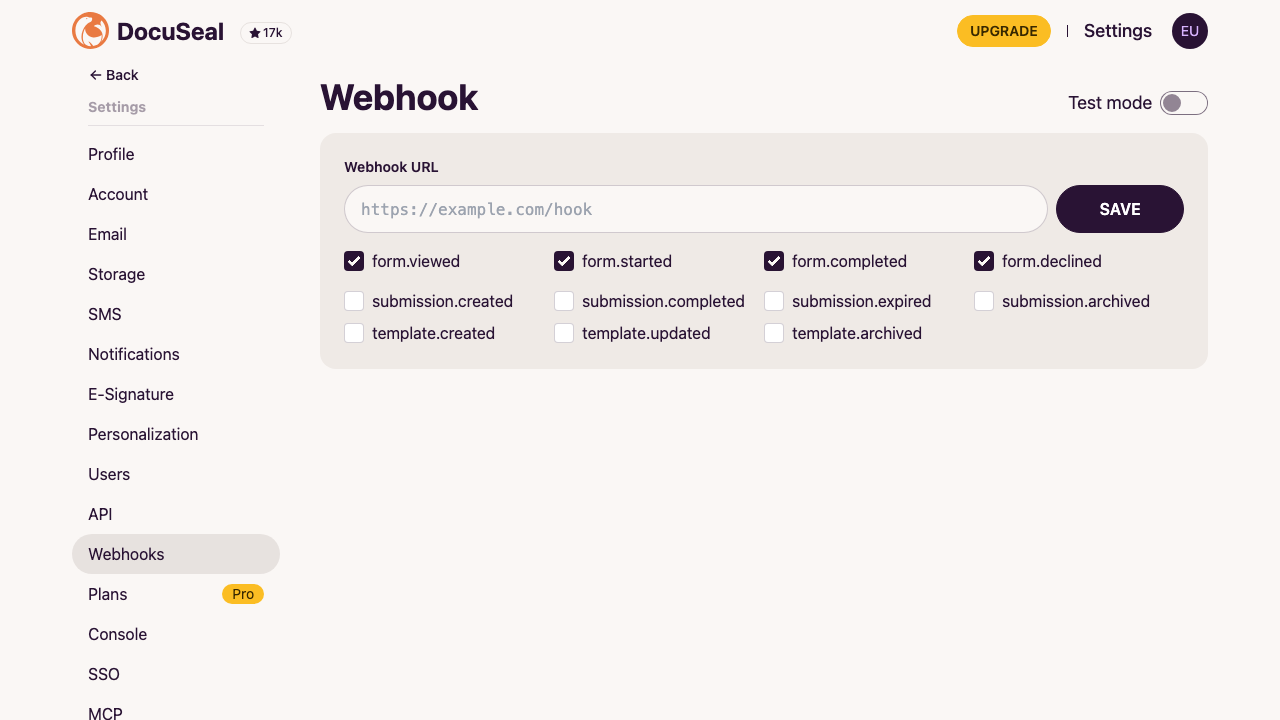Enable the submission.archived checkbox
1280x720 pixels.
(984, 301)
